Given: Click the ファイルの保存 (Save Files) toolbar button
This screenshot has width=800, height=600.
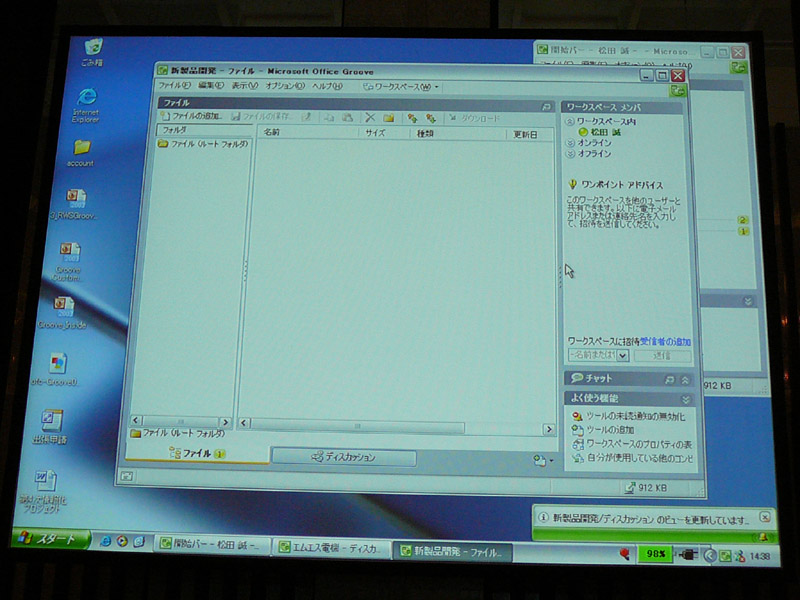Looking at the screenshot, I should (261, 117).
